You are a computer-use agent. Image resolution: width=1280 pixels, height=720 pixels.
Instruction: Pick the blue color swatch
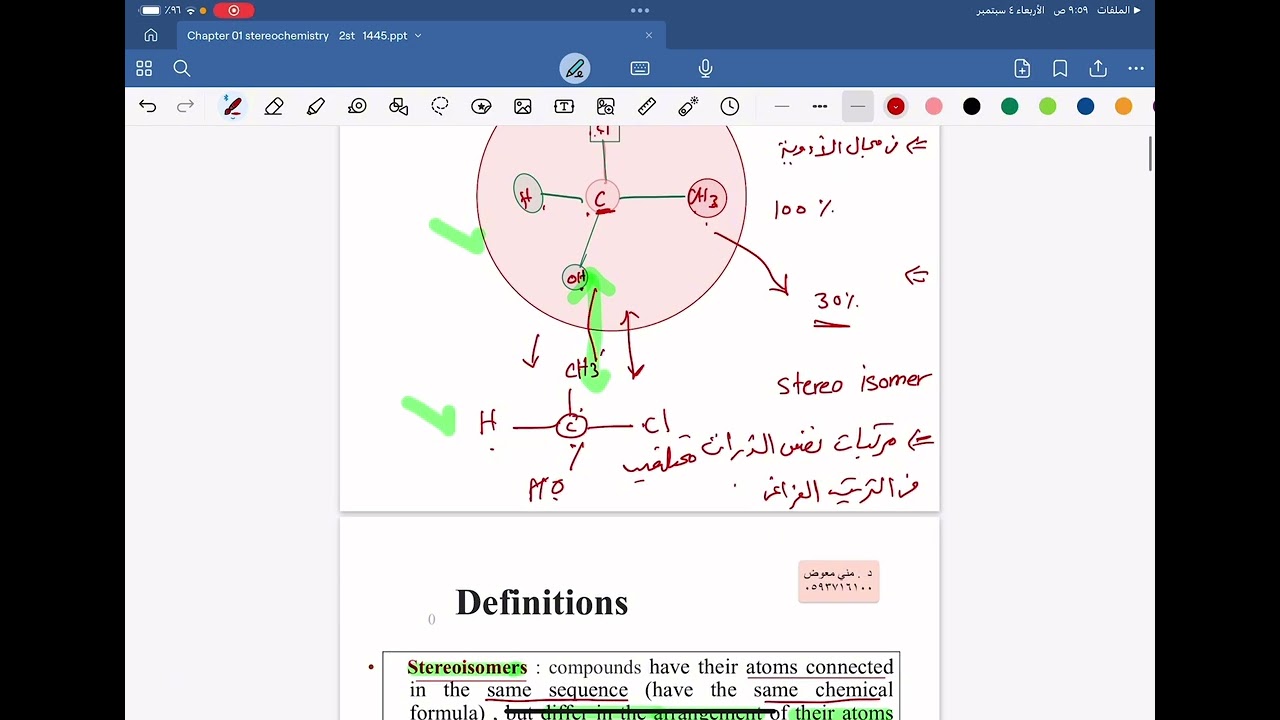click(1086, 106)
